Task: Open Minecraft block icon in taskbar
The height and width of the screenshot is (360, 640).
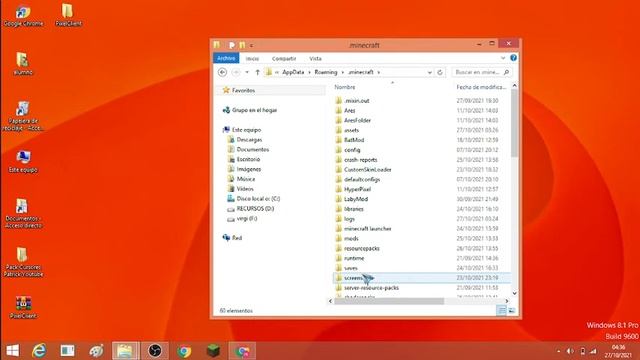Action: point(213,351)
